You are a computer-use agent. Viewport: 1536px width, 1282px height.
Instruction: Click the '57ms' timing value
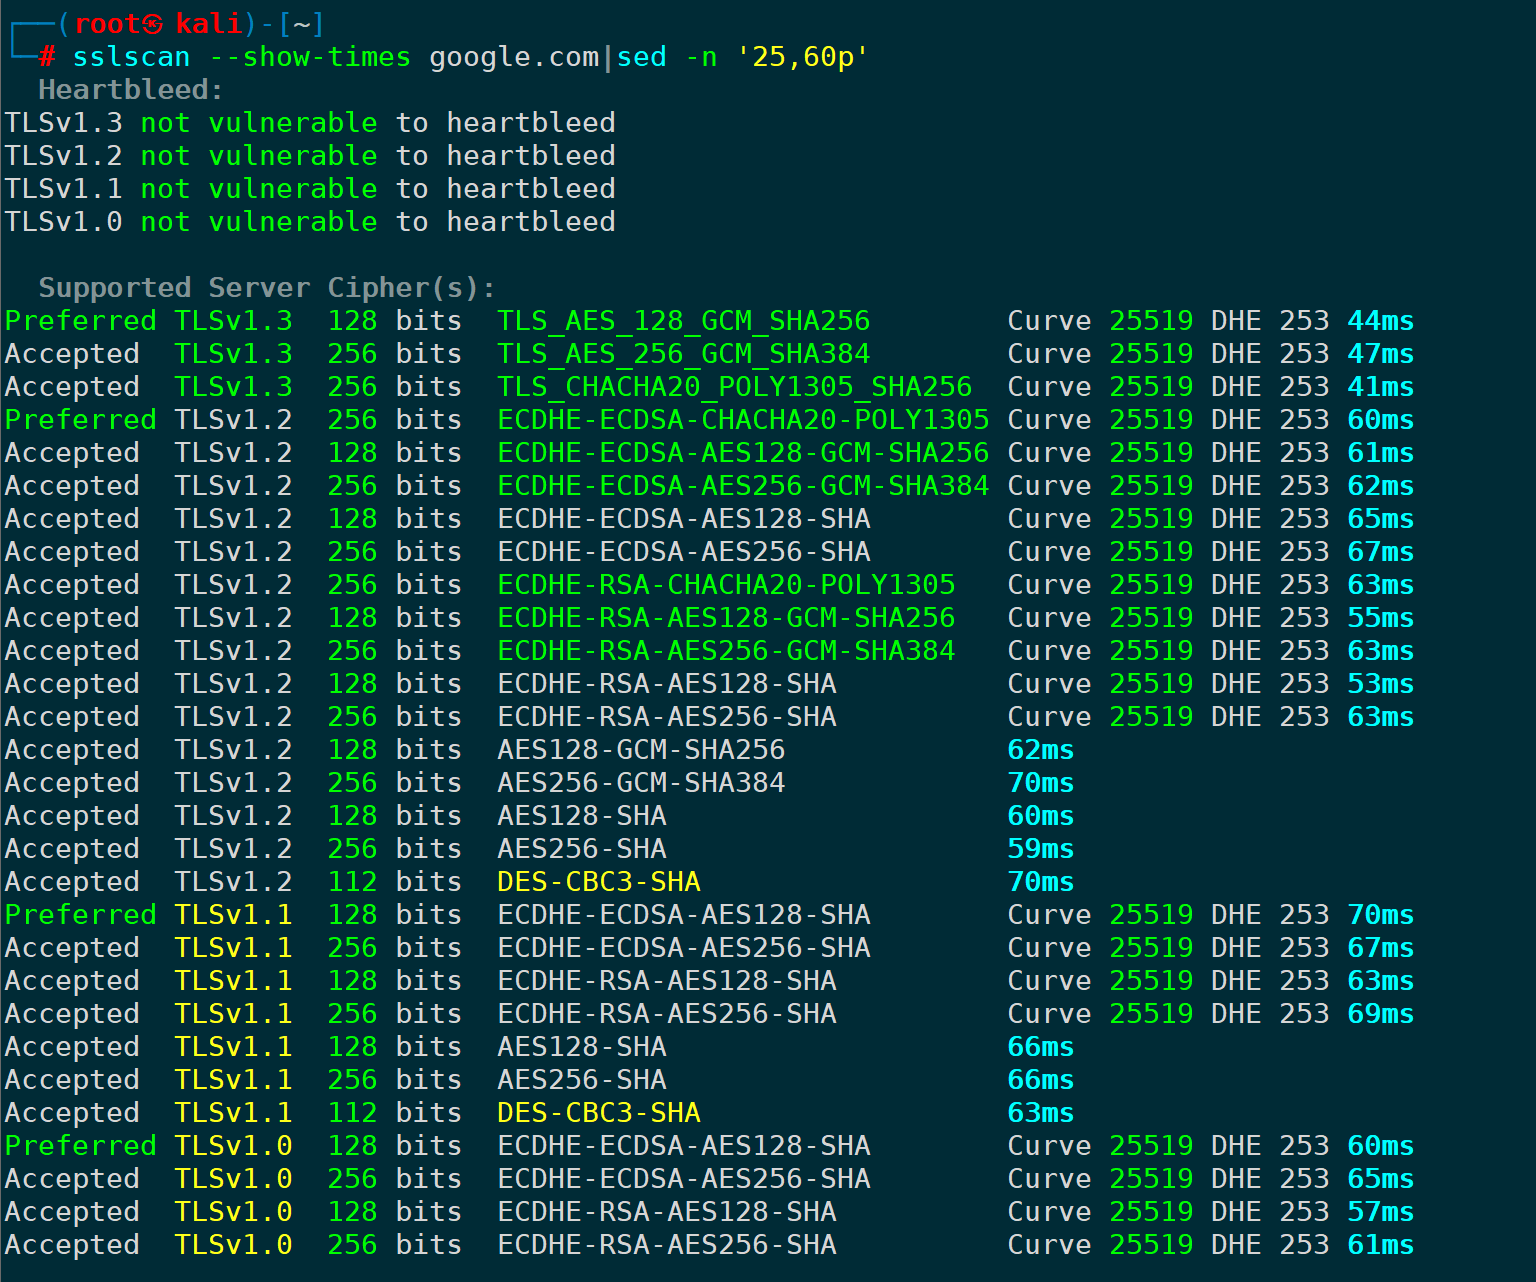(1381, 1212)
